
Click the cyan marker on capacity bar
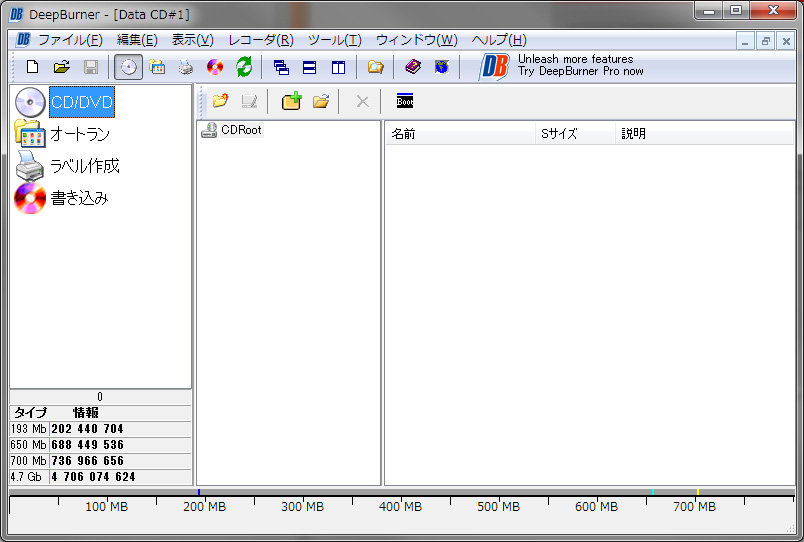653,492
